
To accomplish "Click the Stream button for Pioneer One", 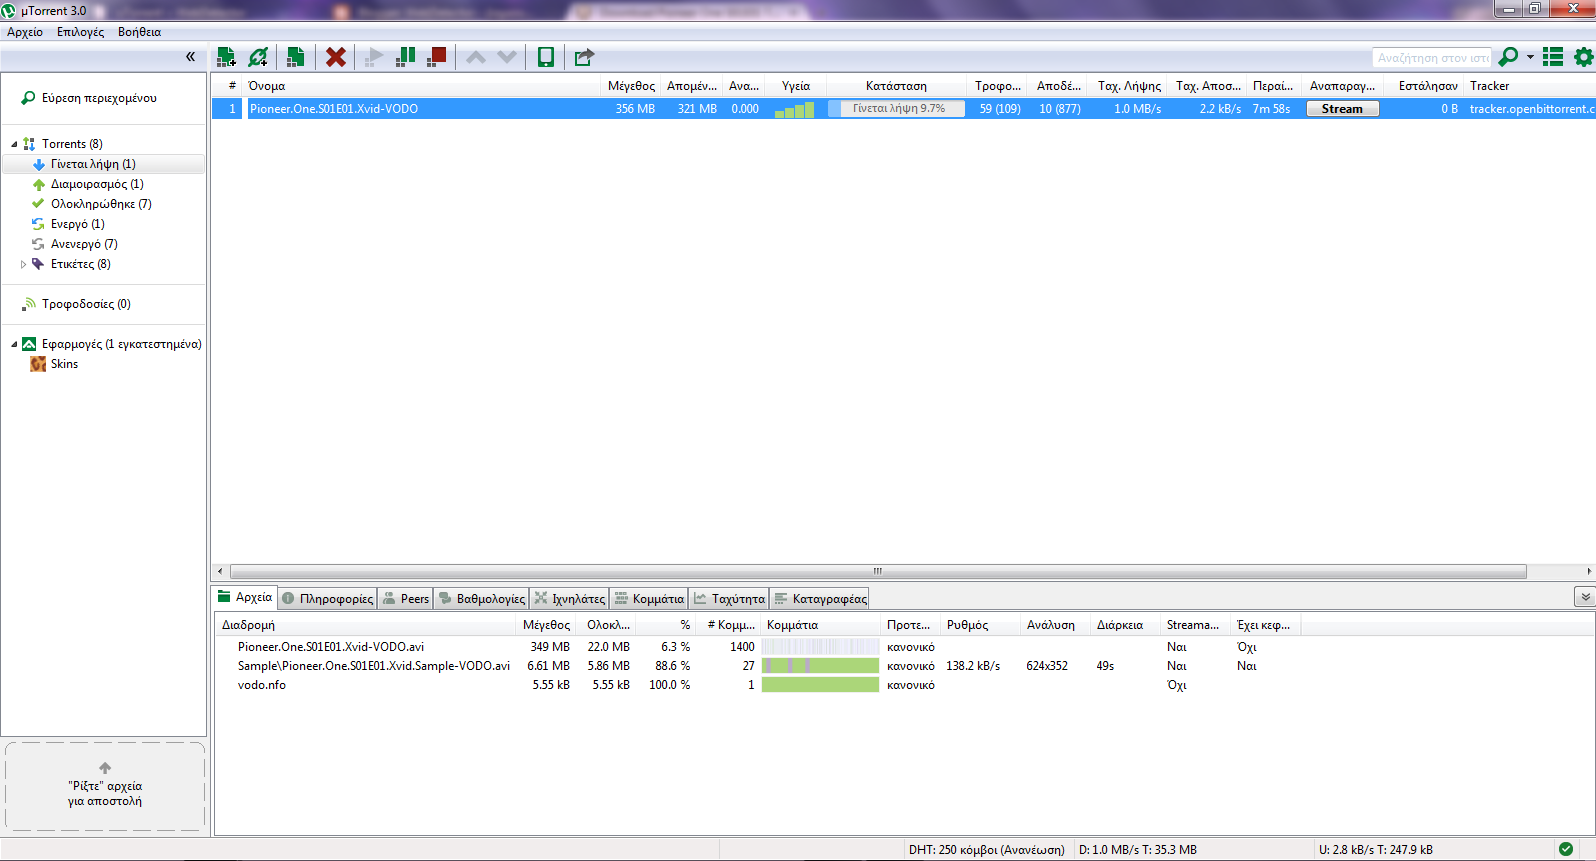I will pyautogui.click(x=1342, y=109).
